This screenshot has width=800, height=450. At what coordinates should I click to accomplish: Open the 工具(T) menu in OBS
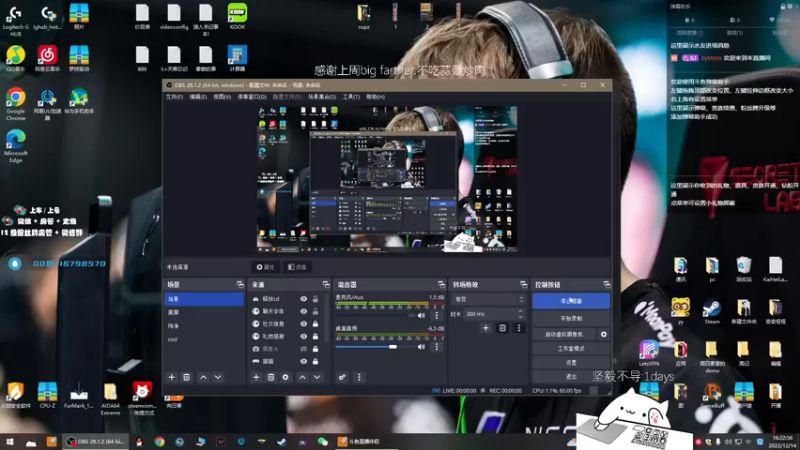pyautogui.click(x=351, y=97)
